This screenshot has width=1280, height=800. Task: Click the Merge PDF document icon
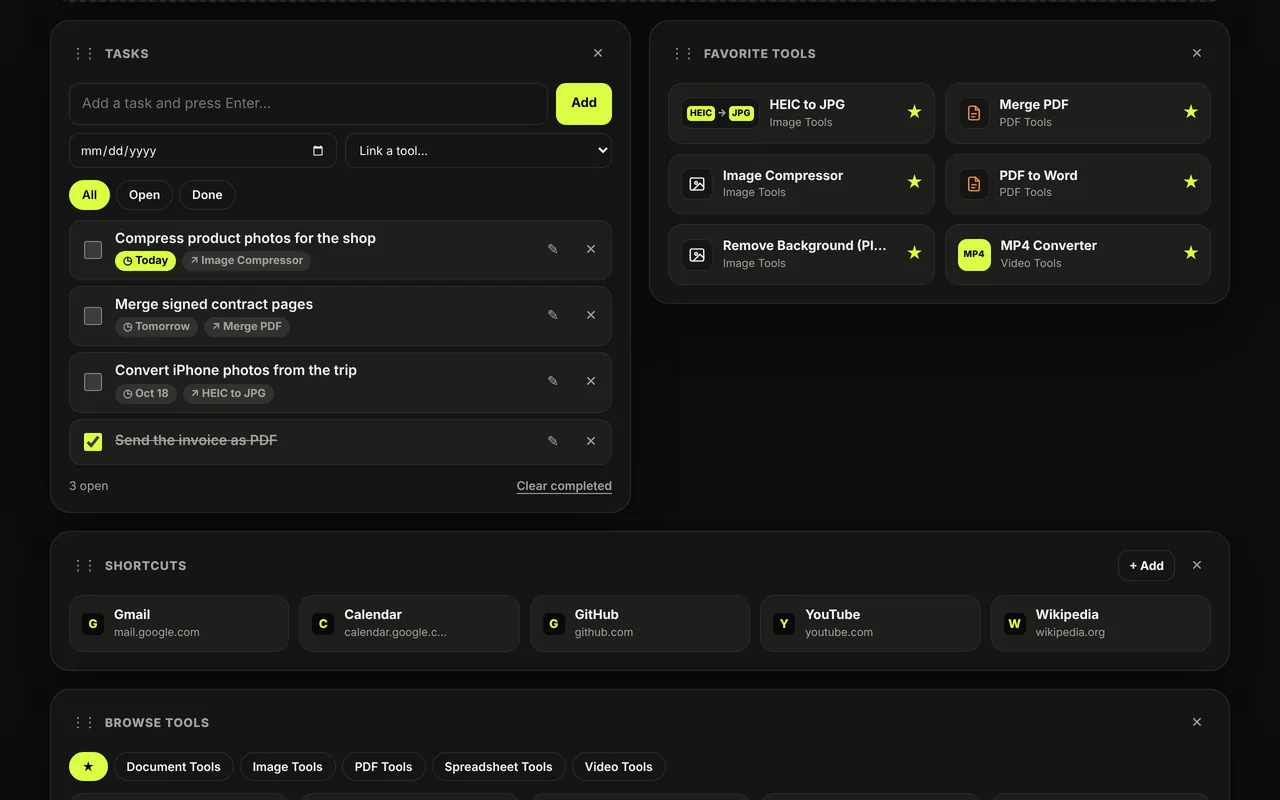point(974,113)
